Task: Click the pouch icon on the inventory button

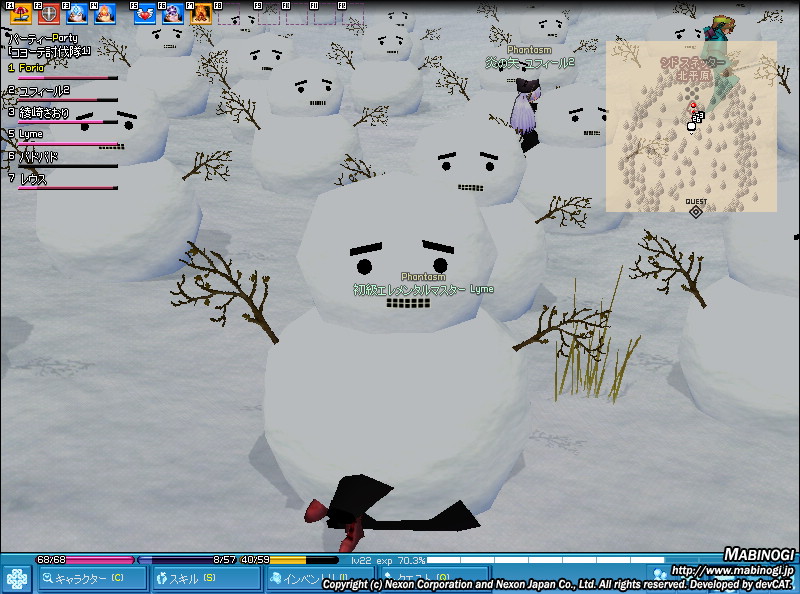Action: coord(276,578)
